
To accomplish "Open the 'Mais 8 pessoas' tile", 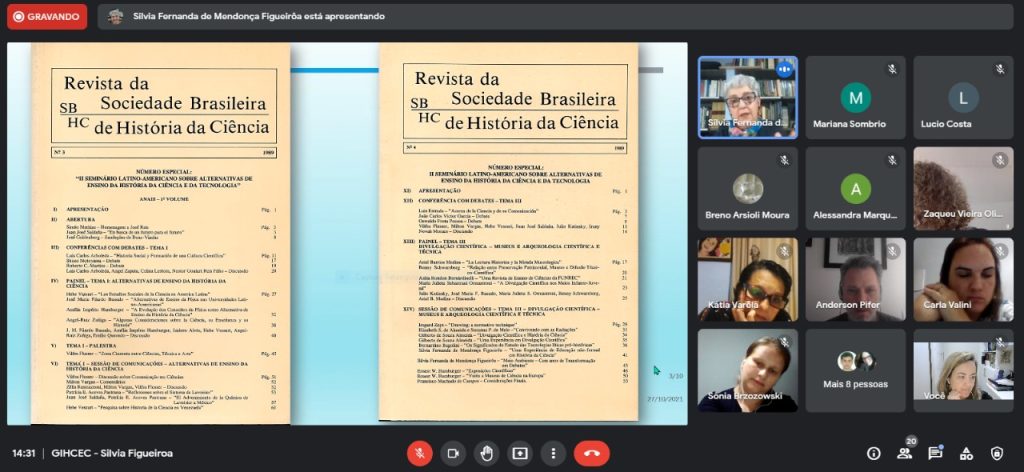I will coord(856,370).
